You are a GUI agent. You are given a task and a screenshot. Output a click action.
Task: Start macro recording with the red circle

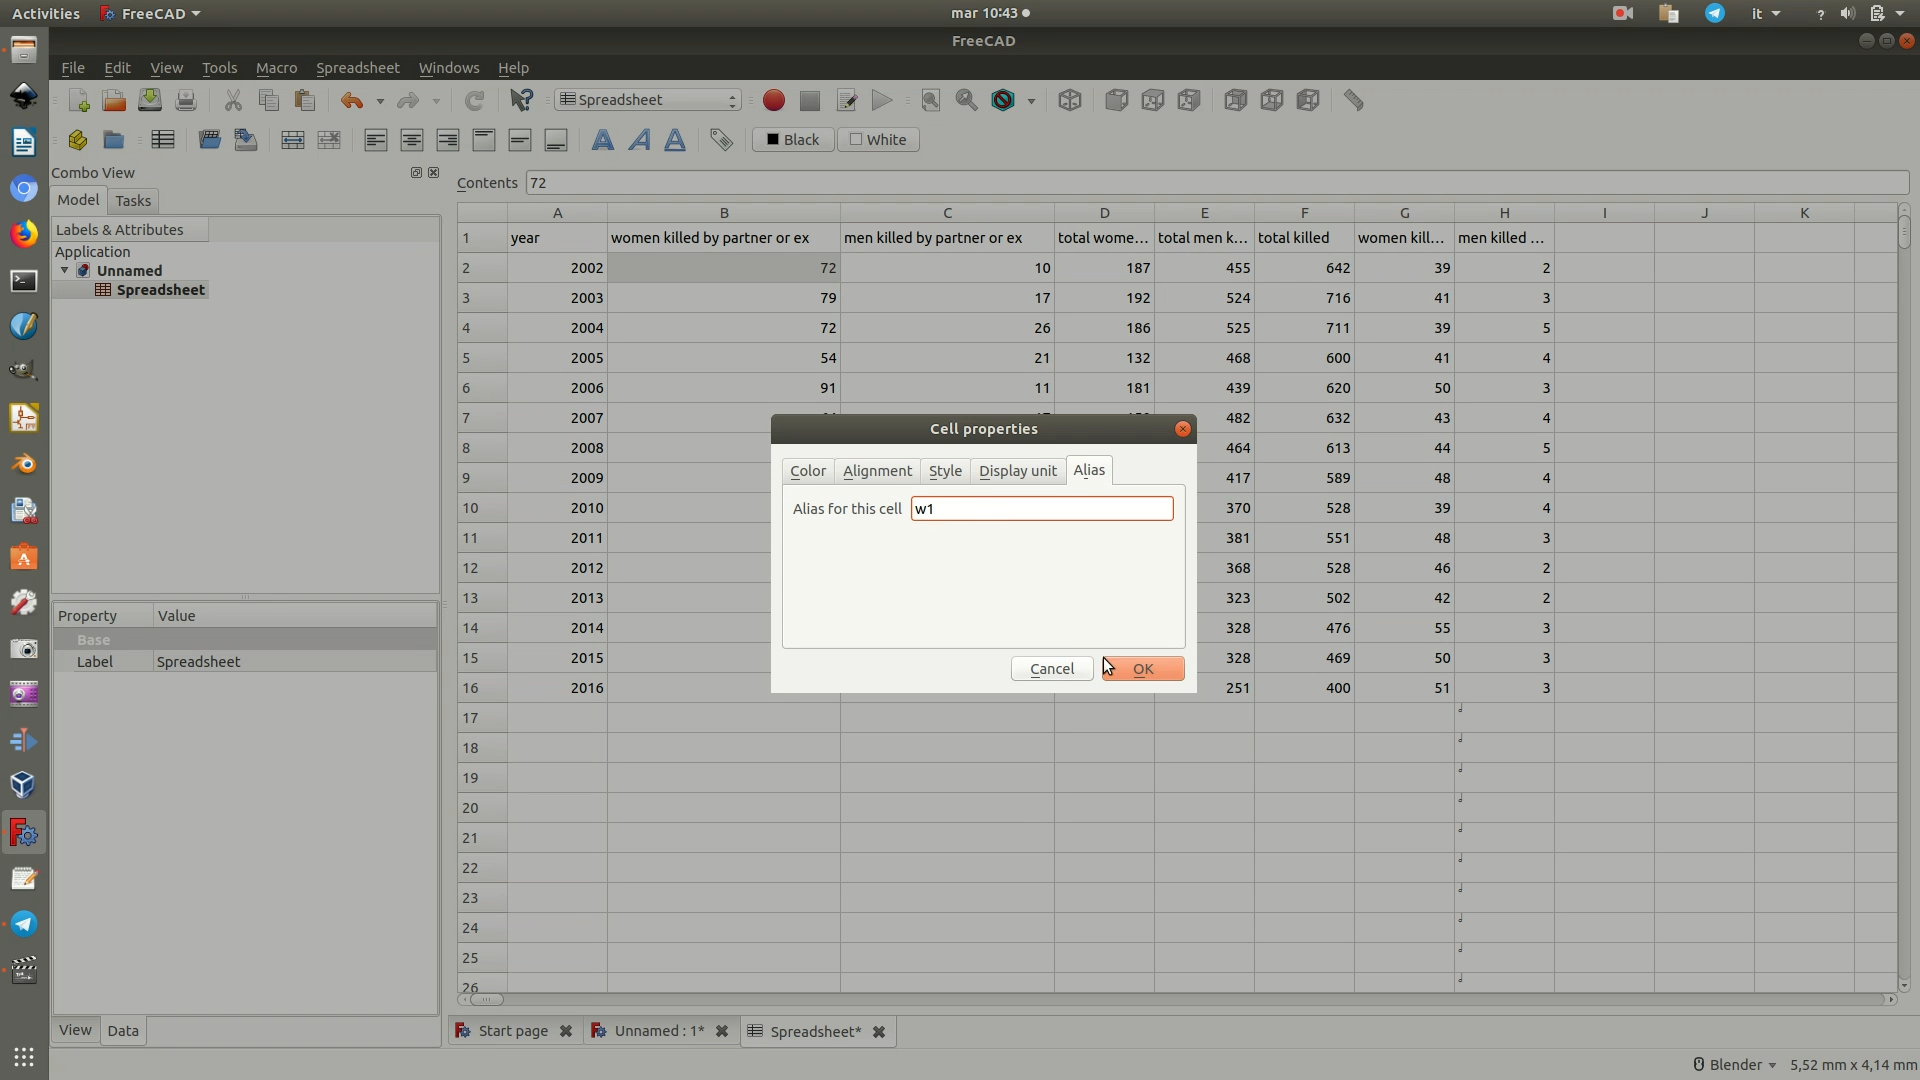pyautogui.click(x=773, y=100)
